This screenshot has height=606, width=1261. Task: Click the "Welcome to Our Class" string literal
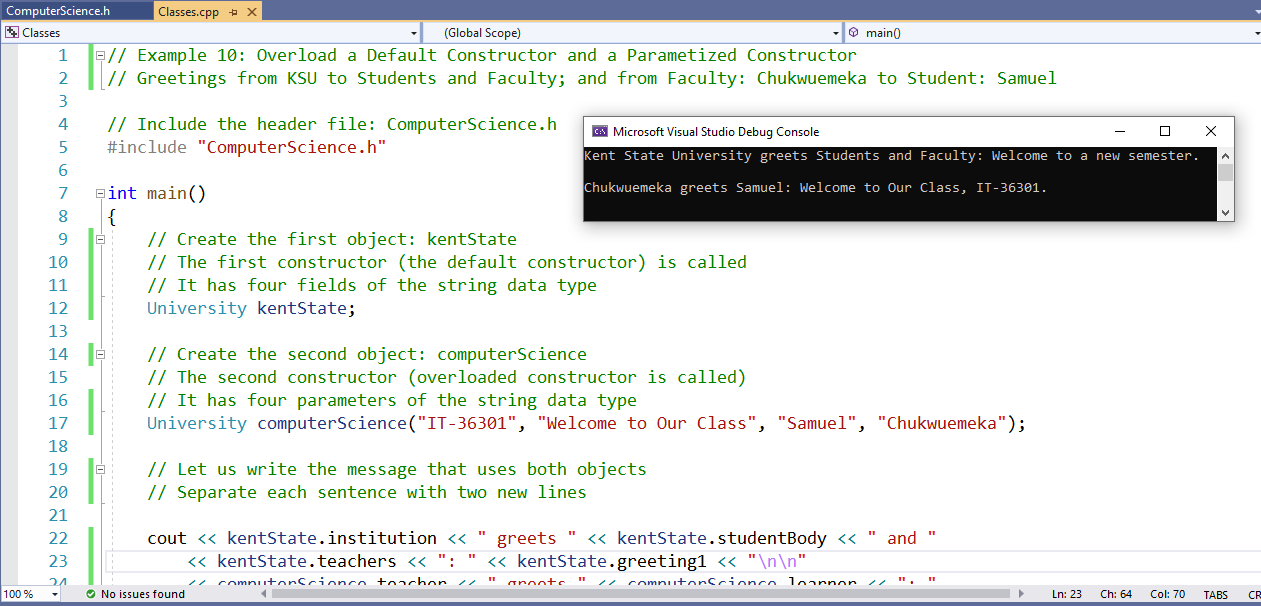pyautogui.click(x=647, y=424)
